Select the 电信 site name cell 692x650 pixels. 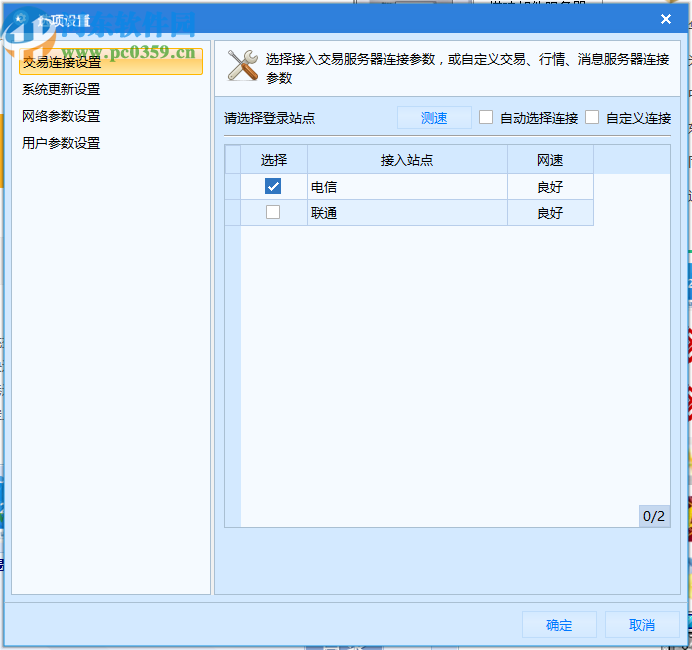click(x=407, y=187)
